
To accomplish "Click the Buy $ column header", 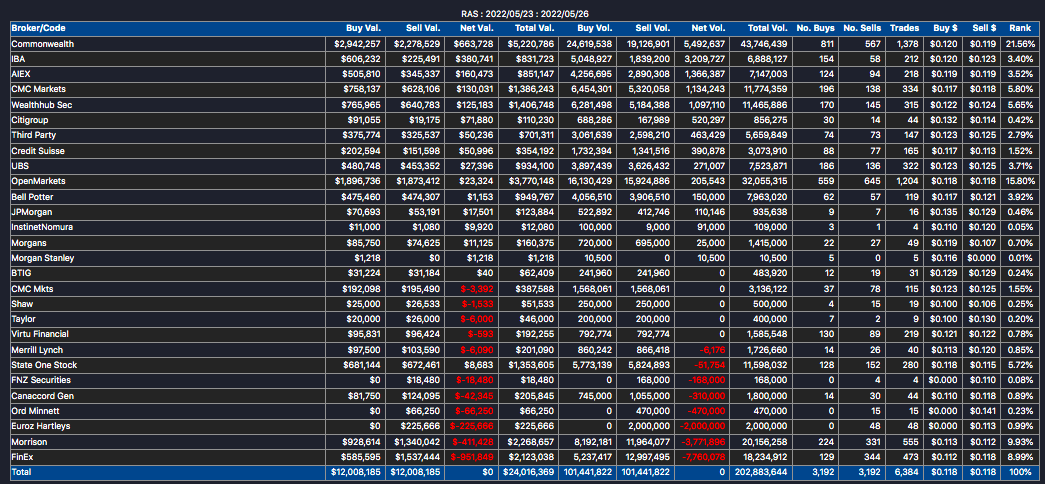I will click(x=946, y=28).
